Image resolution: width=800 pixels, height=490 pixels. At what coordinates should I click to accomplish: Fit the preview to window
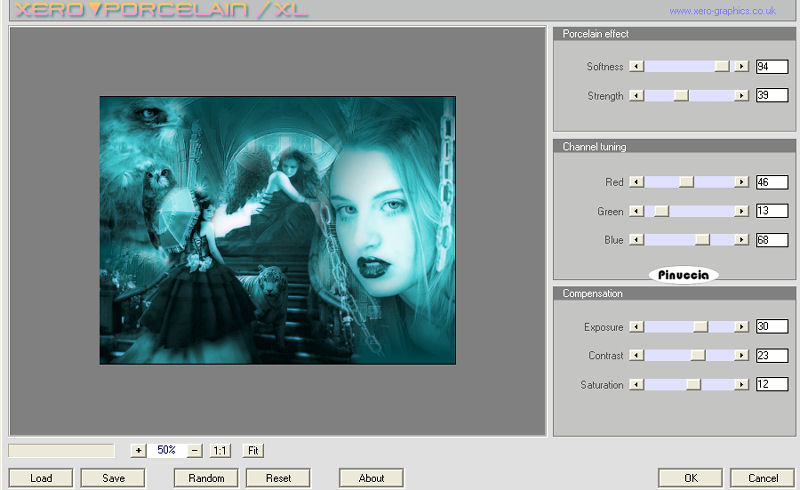(x=253, y=450)
